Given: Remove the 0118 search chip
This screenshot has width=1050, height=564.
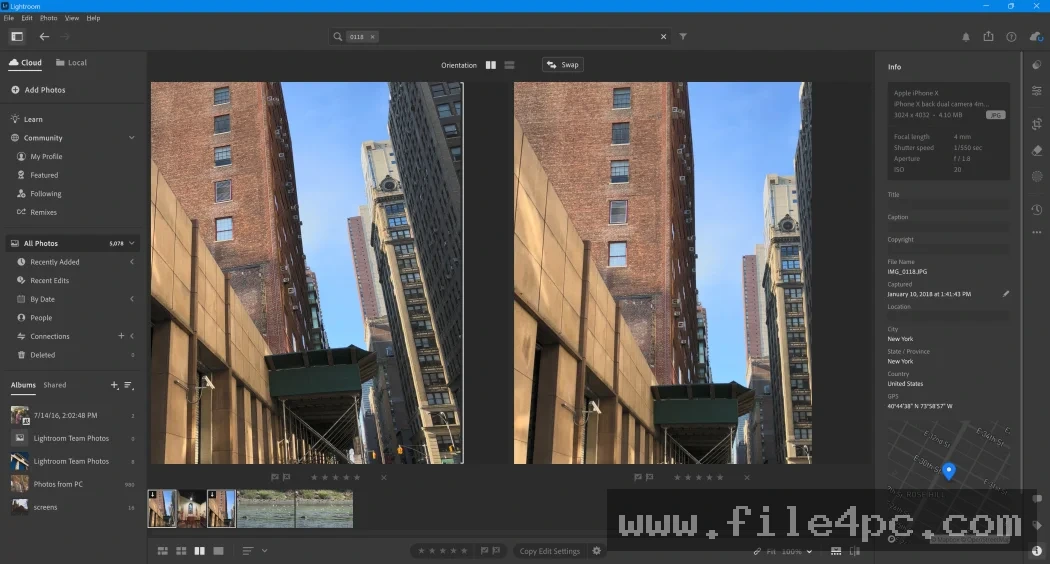Looking at the screenshot, I should [372, 37].
